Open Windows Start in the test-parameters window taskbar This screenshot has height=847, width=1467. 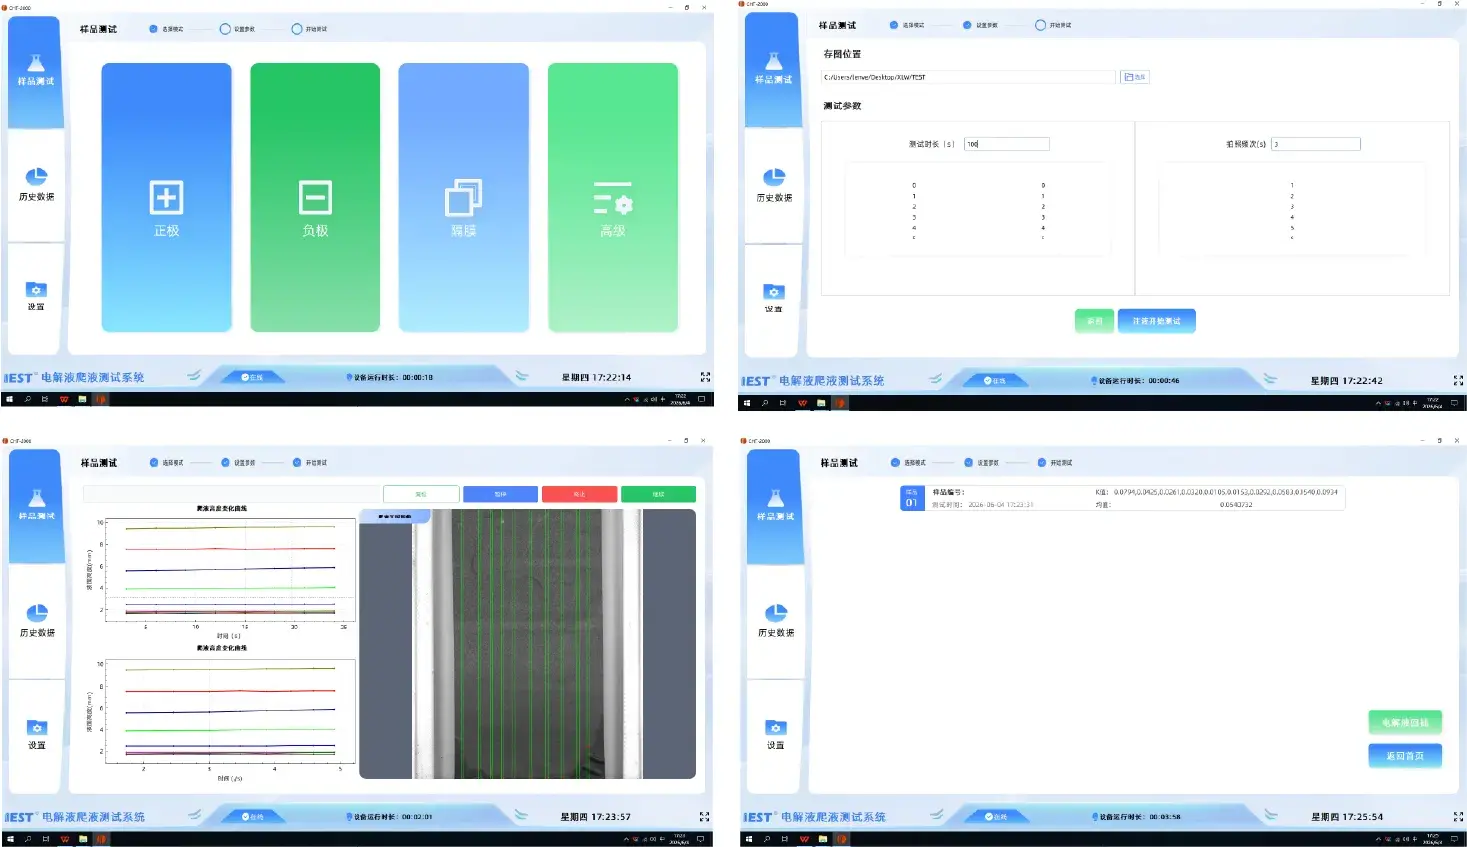pyautogui.click(x=748, y=403)
